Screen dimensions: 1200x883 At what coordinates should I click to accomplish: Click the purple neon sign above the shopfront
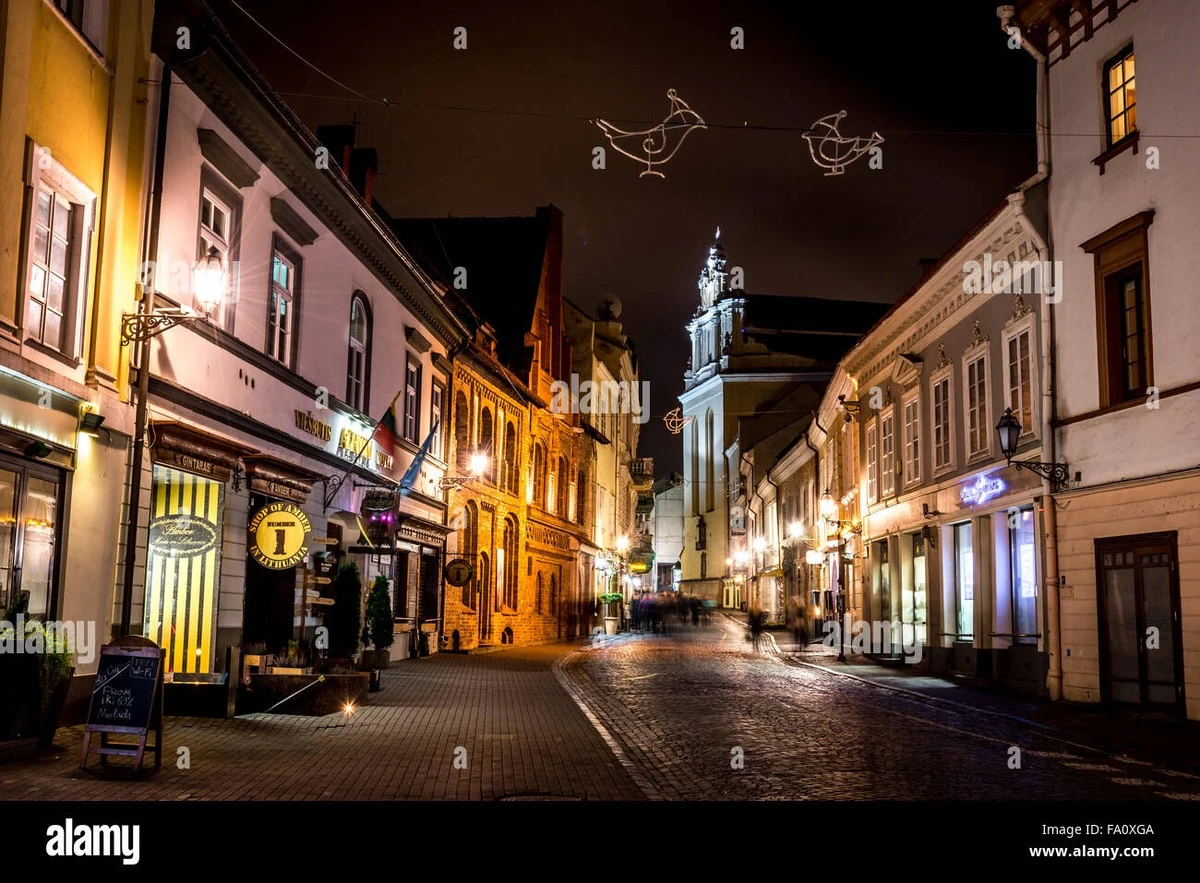981,490
